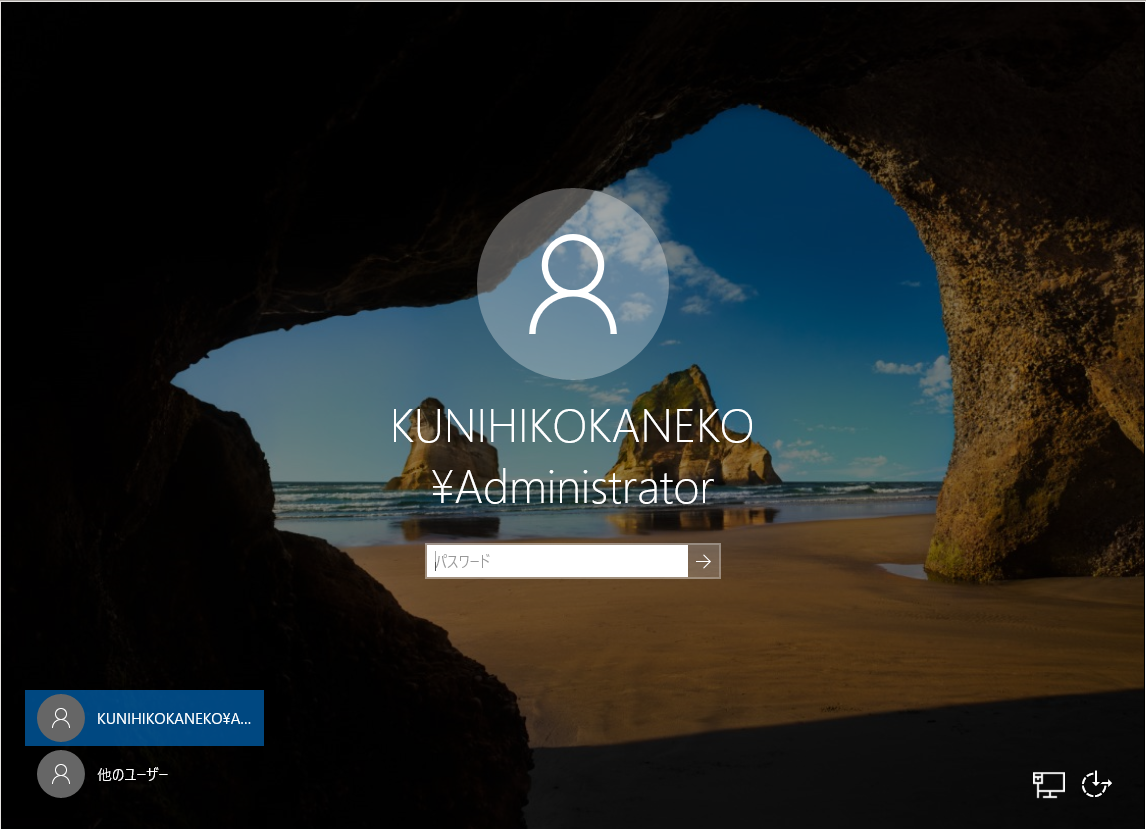Click the KUNIHIKOKANEKO tile avatar icon
1146x829 pixels.
tap(61, 718)
